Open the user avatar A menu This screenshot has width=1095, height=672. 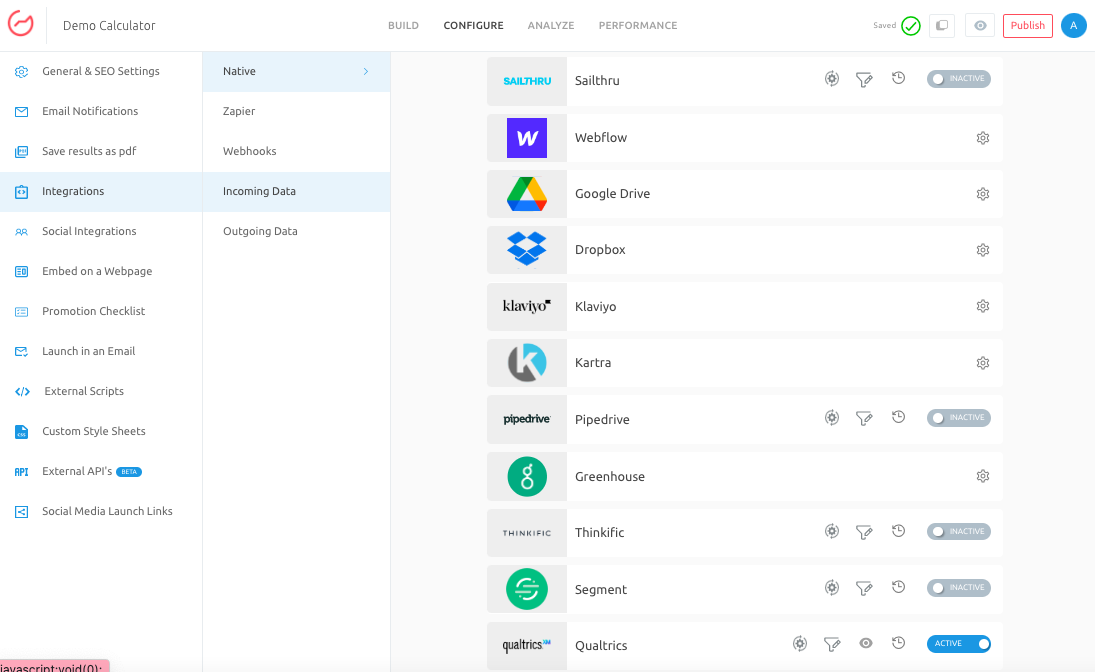(1073, 25)
